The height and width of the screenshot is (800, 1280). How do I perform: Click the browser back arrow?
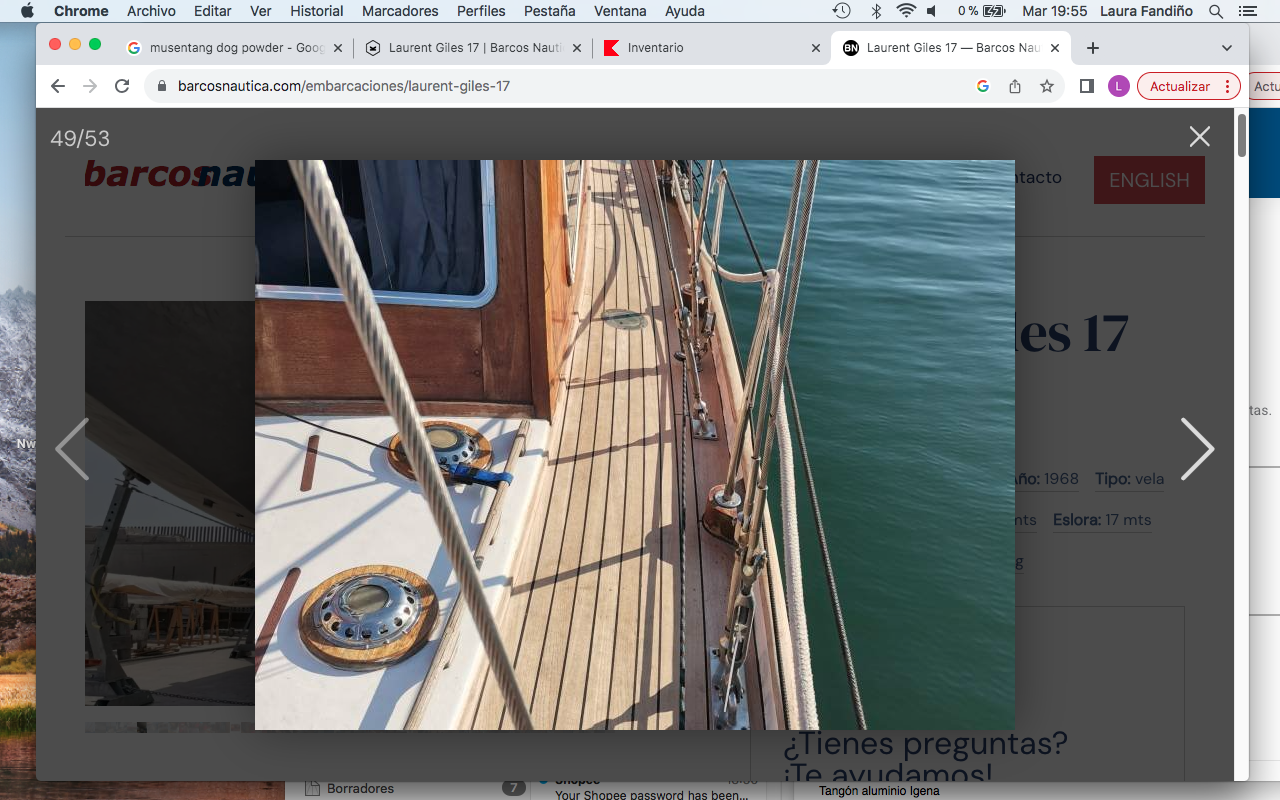pos(58,86)
